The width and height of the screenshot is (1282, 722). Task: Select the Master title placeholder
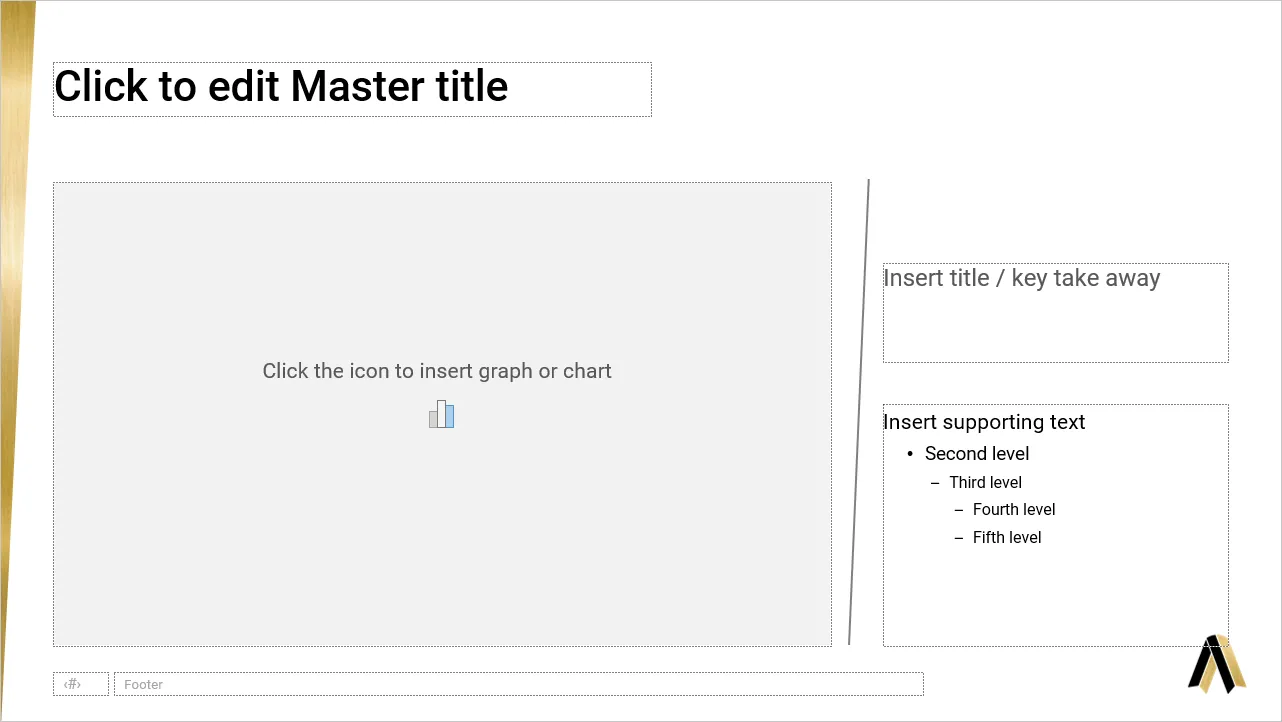[x=352, y=89]
